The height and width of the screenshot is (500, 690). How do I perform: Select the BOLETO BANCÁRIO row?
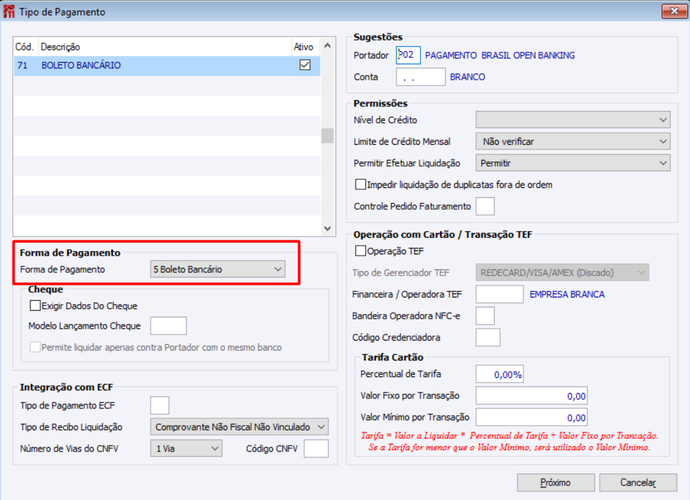tap(167, 65)
